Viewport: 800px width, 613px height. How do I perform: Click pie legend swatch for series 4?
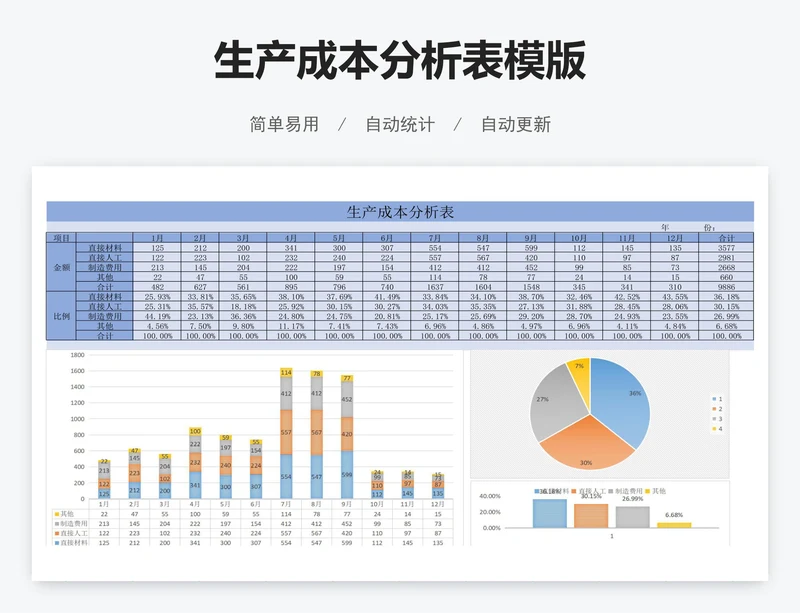[x=714, y=429]
